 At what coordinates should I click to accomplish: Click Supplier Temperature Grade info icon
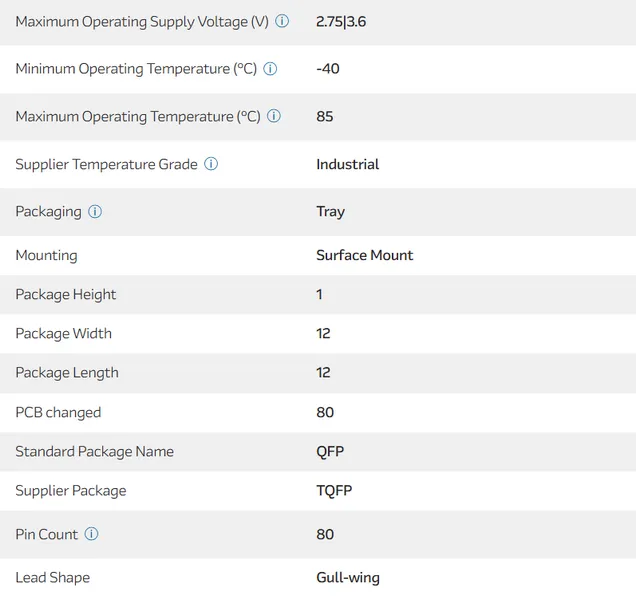click(x=211, y=164)
